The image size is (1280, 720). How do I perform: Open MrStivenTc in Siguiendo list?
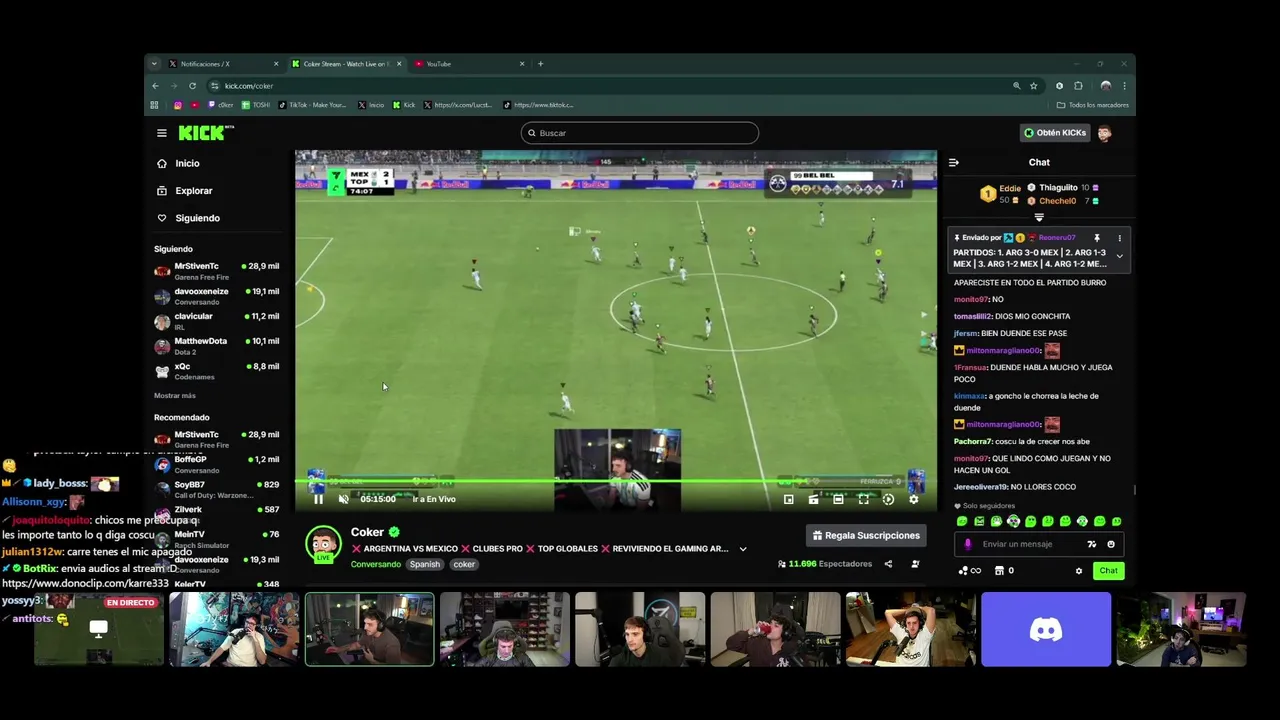[x=217, y=271]
